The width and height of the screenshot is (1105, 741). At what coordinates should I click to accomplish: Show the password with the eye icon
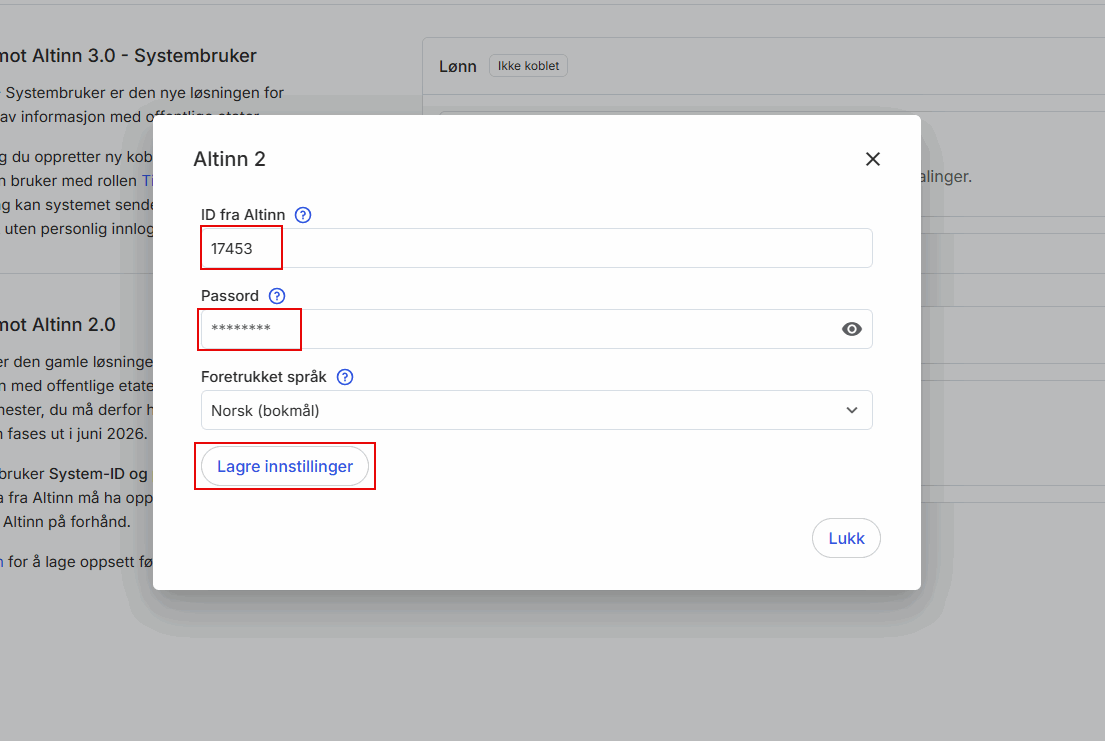(851, 329)
